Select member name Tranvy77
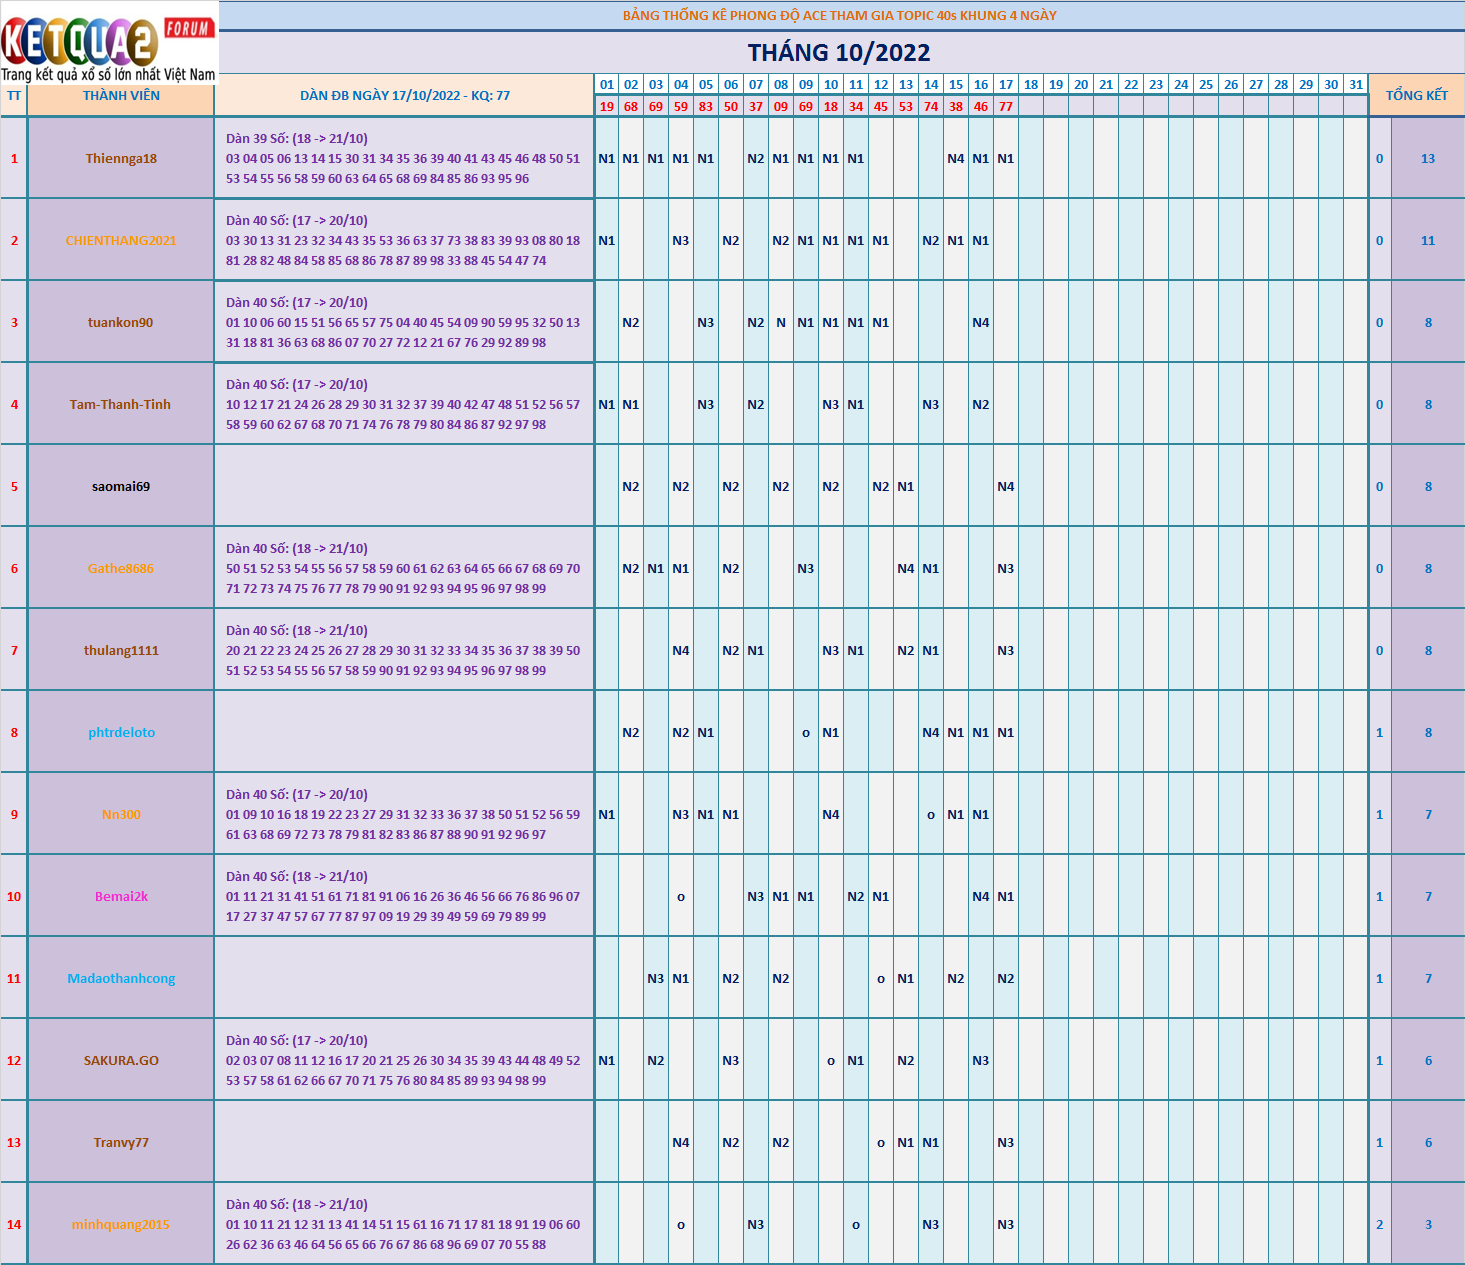Image resolution: width=1465 pixels, height=1265 pixels. point(121,1143)
